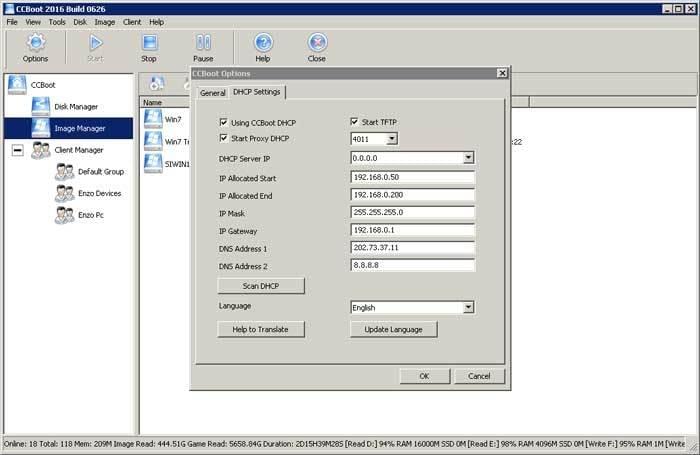Collapse the Client Manager tree node
Screen dimensions: 700x455
pyautogui.click(x=17, y=150)
